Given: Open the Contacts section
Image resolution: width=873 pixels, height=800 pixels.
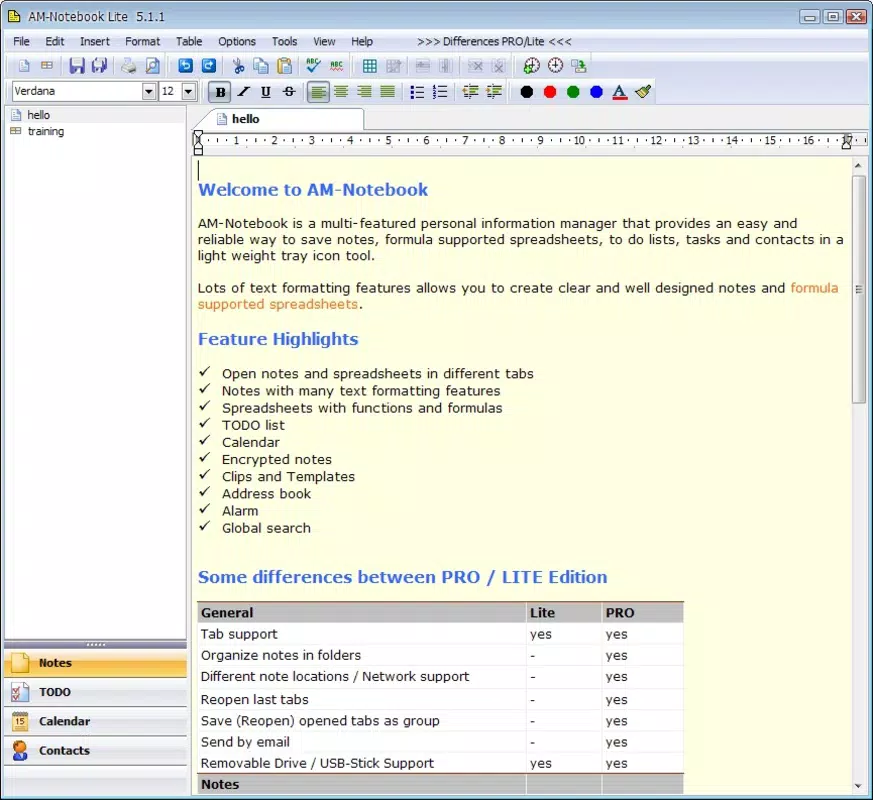Looking at the screenshot, I should [x=95, y=750].
